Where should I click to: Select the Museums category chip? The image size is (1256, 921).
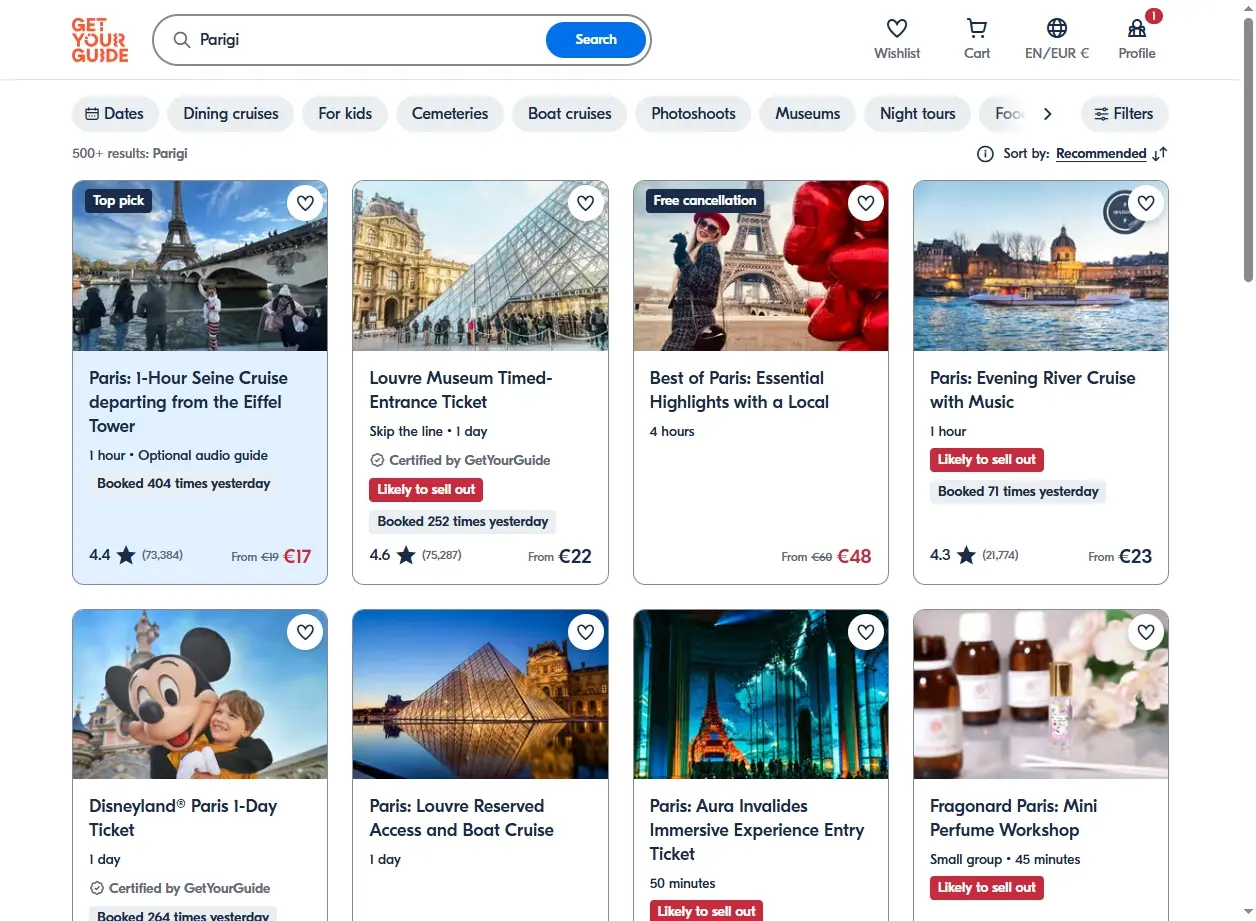(x=807, y=114)
